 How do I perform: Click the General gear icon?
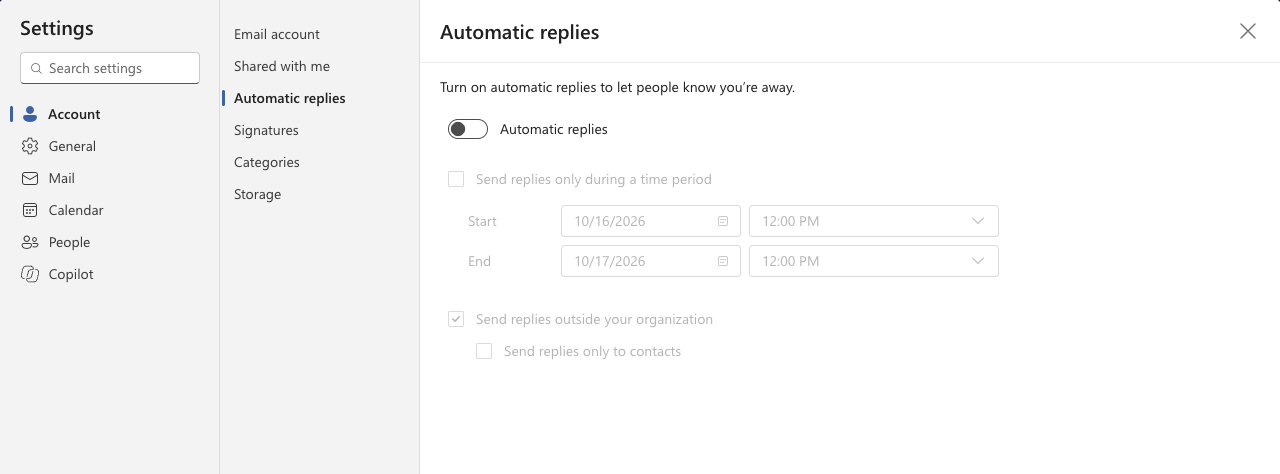pos(30,146)
